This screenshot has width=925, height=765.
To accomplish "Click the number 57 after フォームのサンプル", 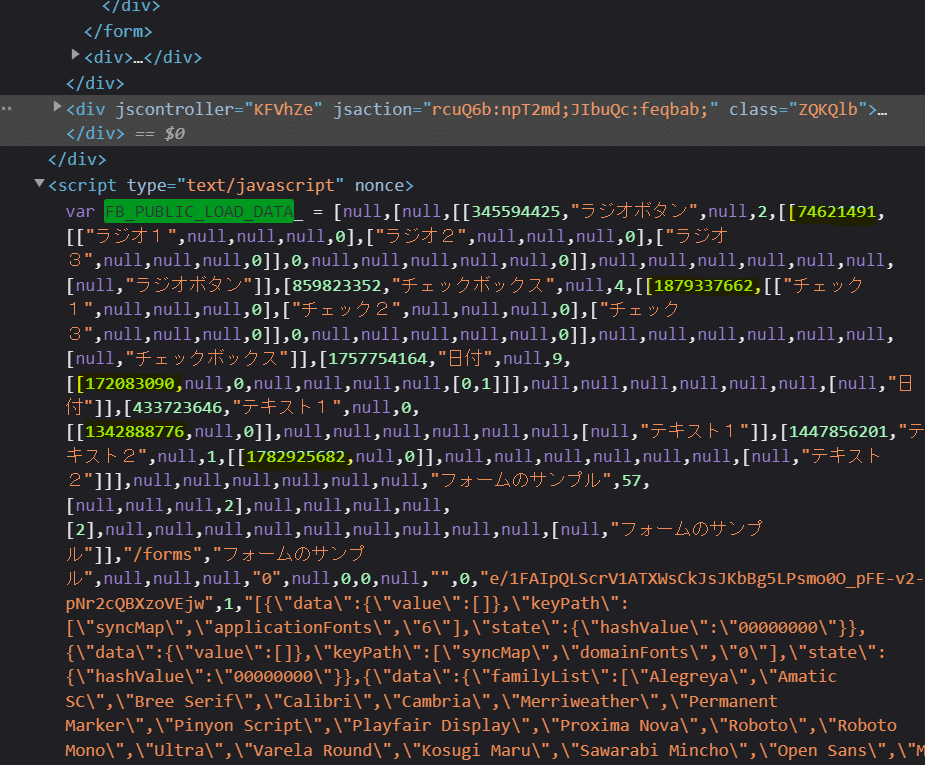I will (631, 481).
